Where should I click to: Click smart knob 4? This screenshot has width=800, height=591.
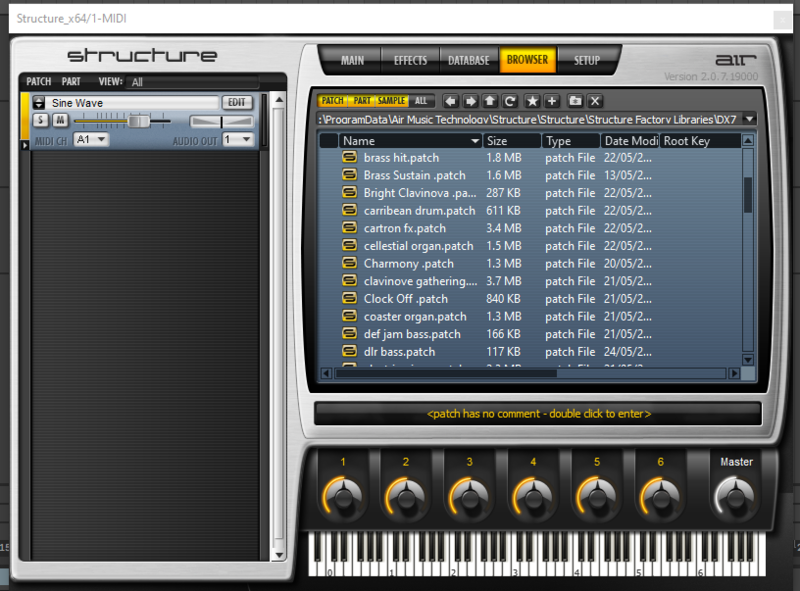pos(533,496)
